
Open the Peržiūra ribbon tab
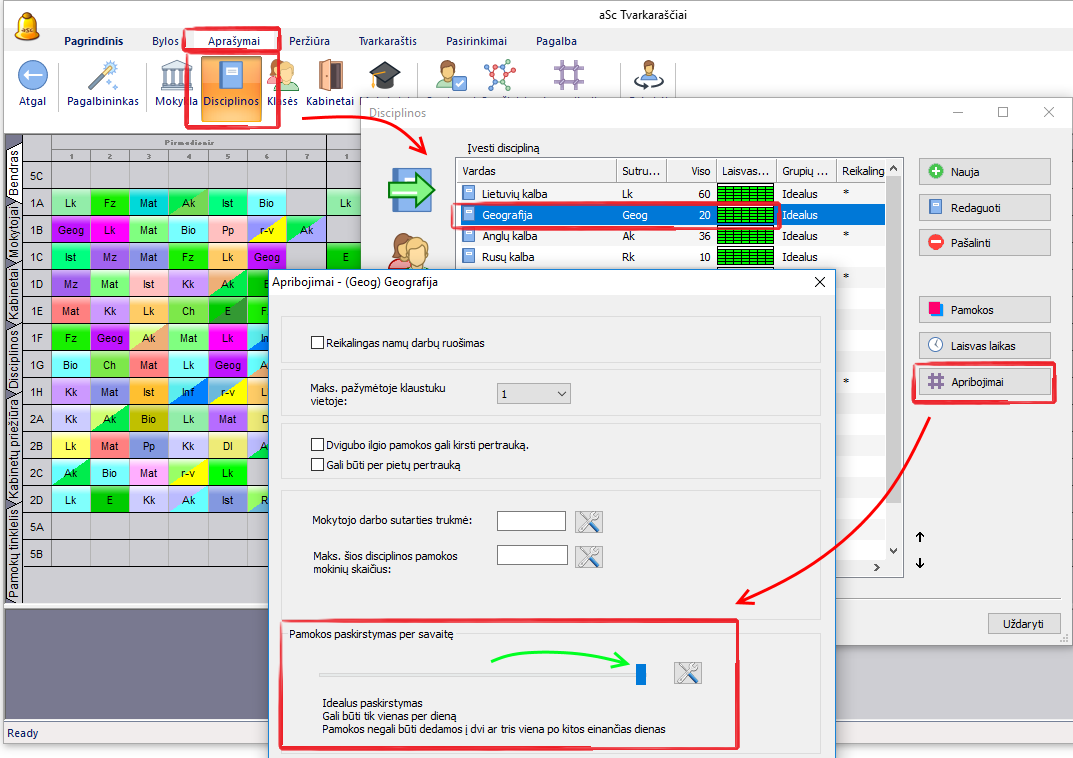[x=309, y=41]
